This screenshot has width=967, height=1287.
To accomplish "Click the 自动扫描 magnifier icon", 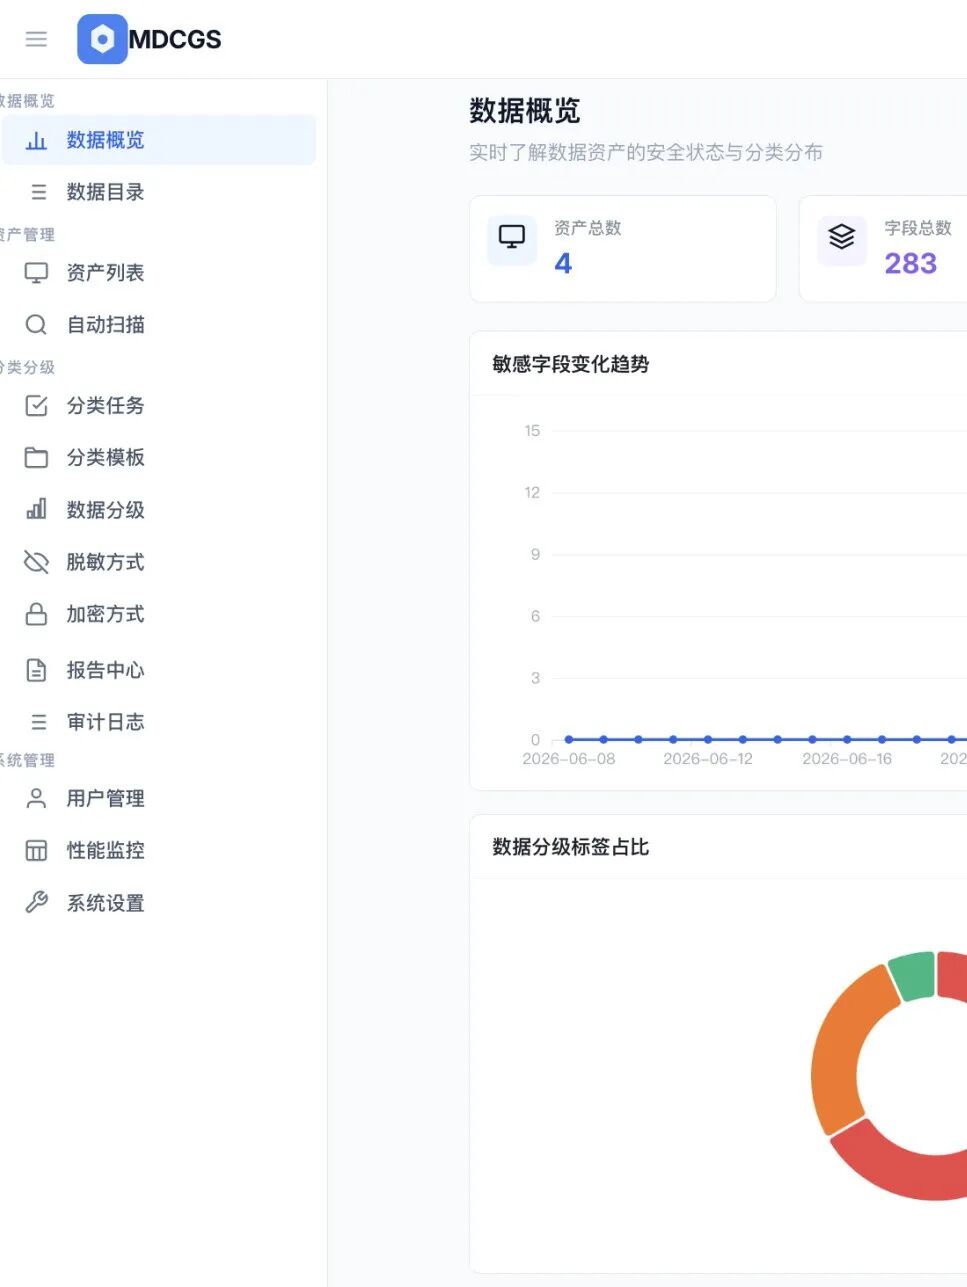I will (36, 325).
